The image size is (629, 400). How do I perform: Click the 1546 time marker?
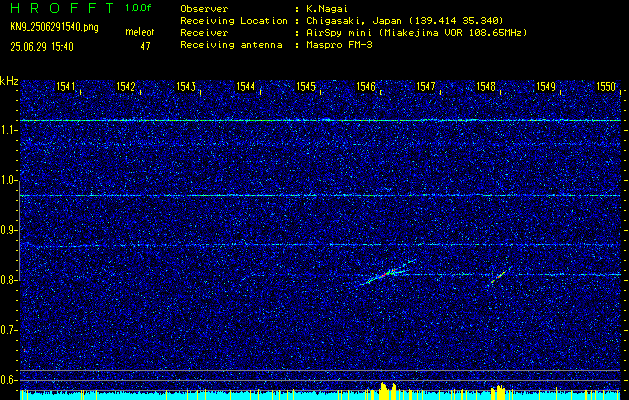[x=365, y=86]
